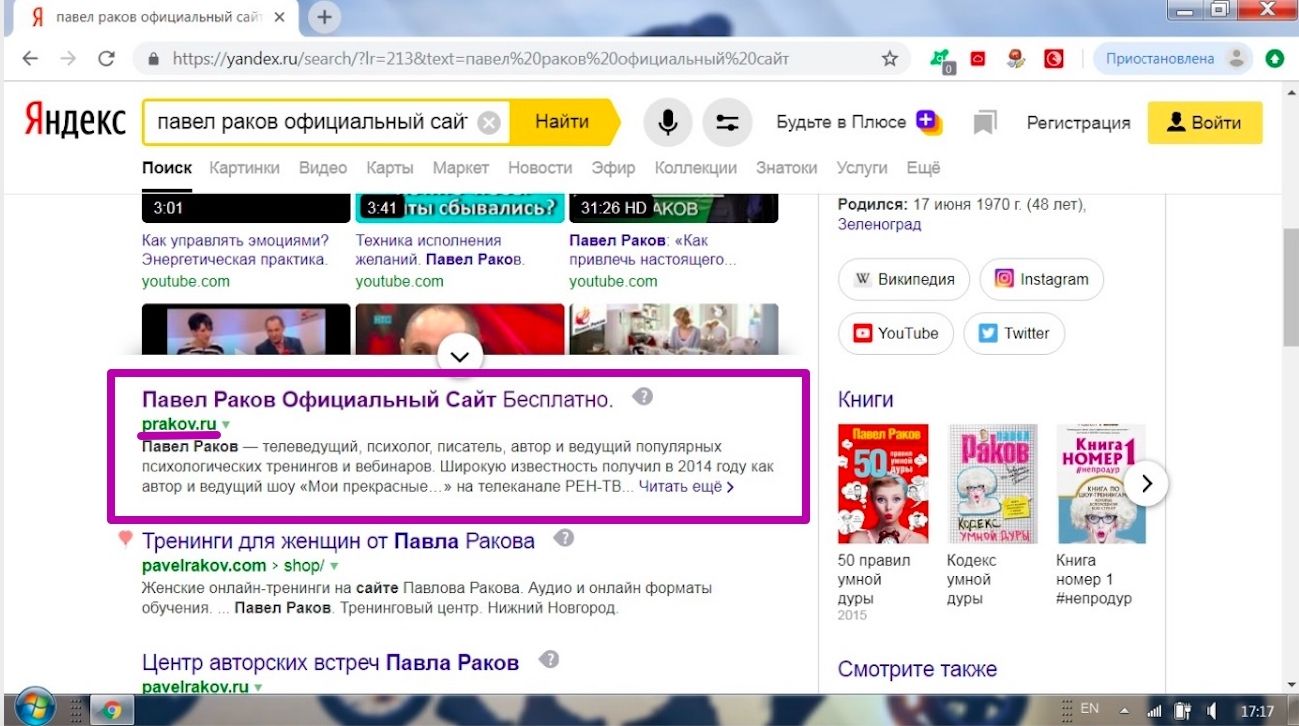1299x726 pixels.
Task: Open Windows Start menu
Action: [x=35, y=708]
